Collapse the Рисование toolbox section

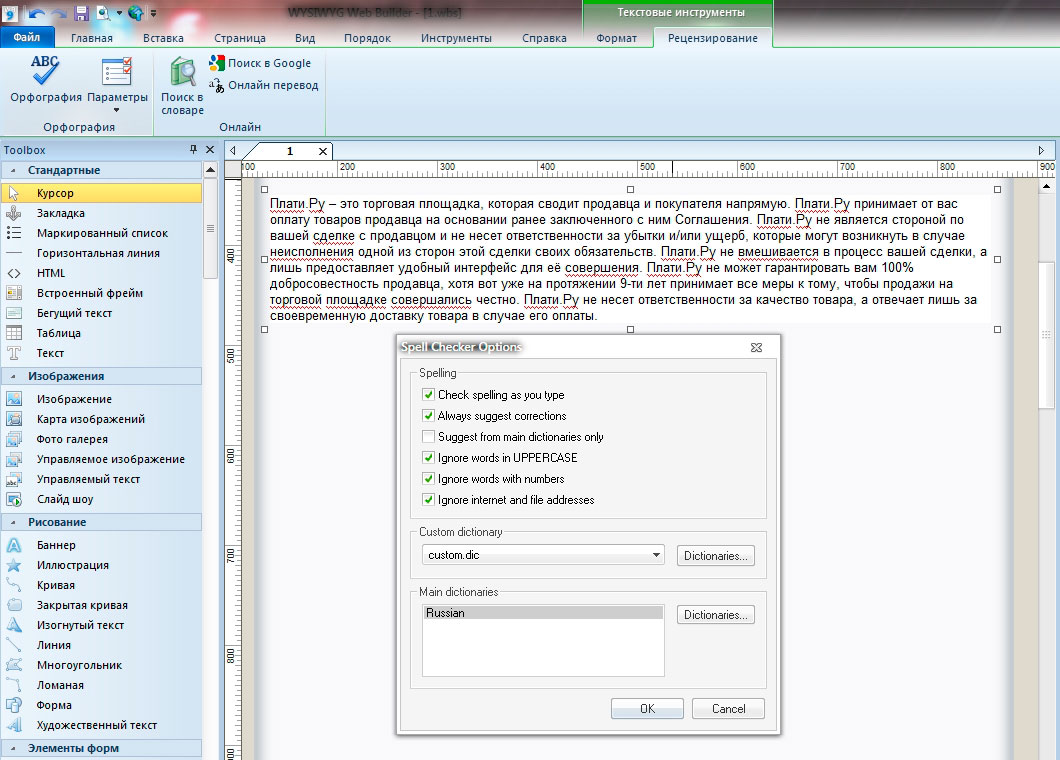tap(13, 522)
